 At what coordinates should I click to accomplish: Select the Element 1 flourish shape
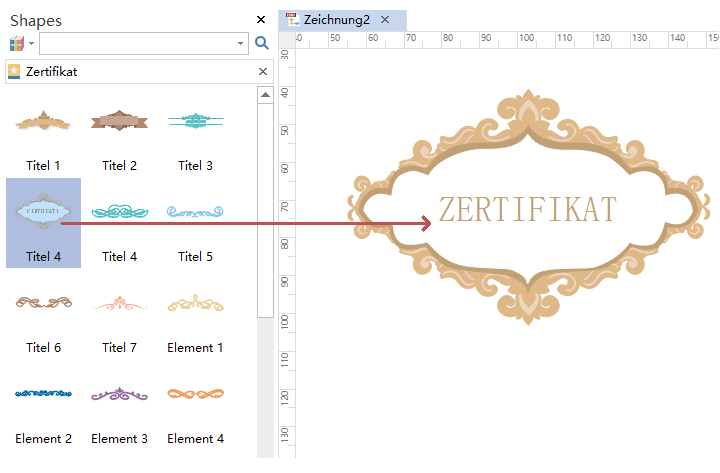195,303
